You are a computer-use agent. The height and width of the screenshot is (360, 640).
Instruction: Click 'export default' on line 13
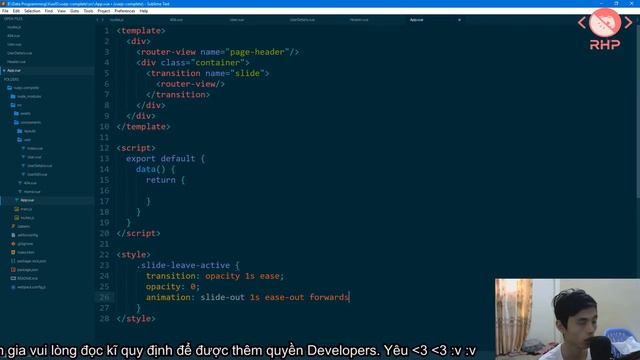(160, 158)
